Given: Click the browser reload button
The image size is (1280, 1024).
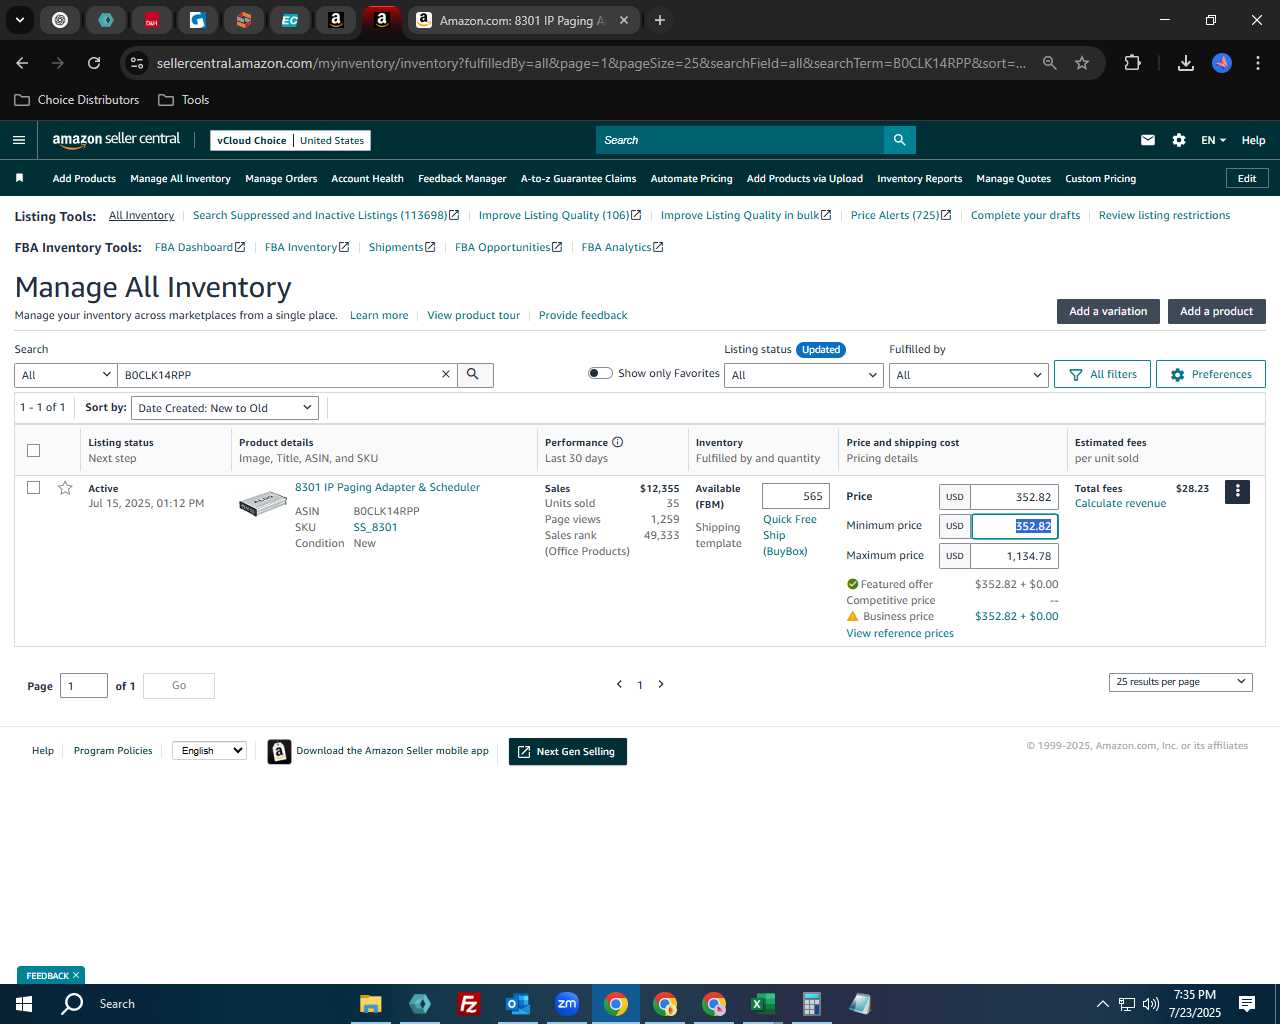Looking at the screenshot, I should click(94, 63).
